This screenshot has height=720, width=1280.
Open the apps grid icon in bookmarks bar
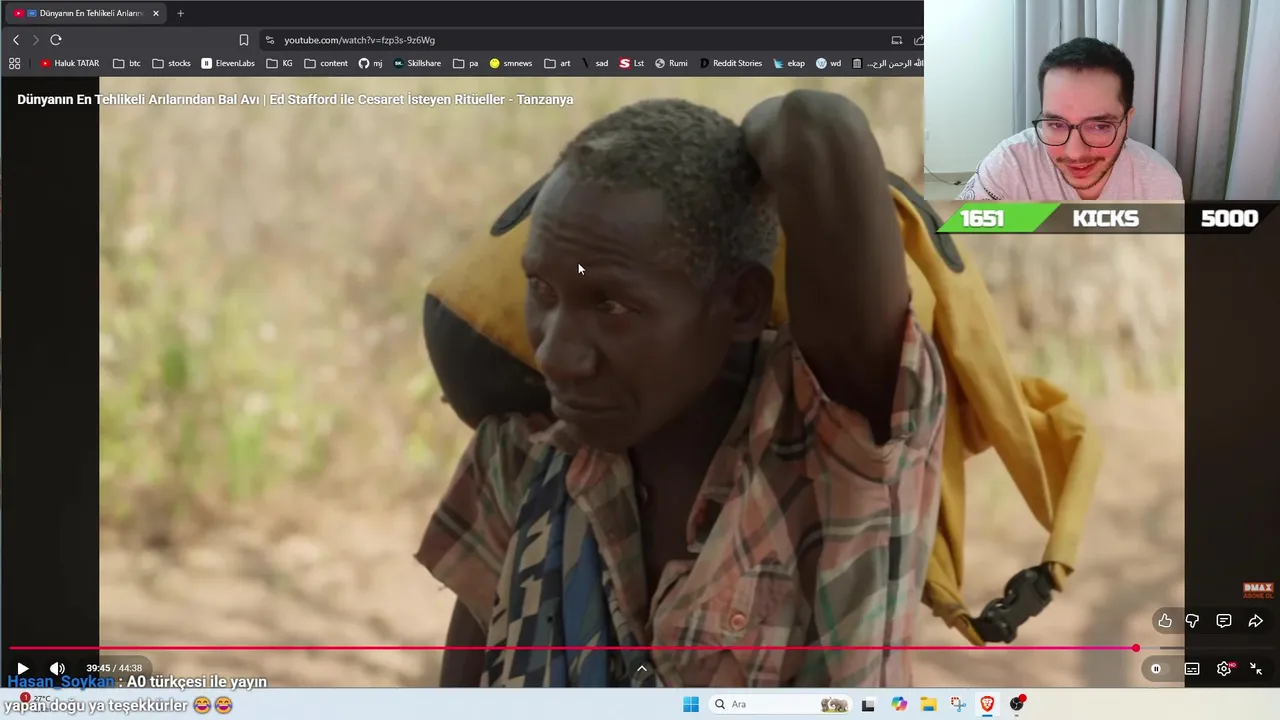click(x=14, y=63)
